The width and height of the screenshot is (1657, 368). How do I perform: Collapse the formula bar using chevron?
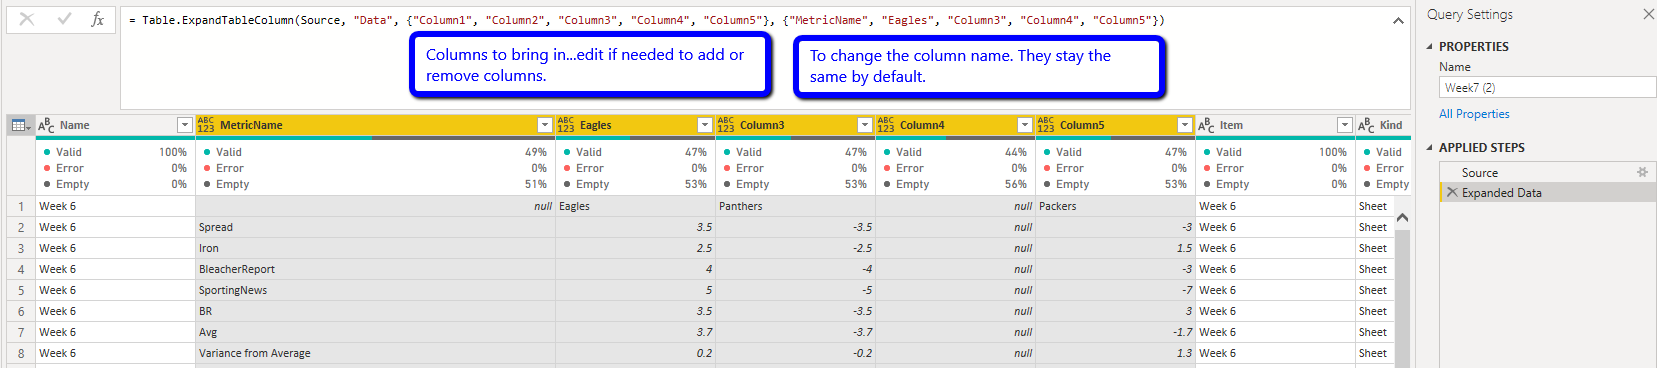coord(1398,20)
